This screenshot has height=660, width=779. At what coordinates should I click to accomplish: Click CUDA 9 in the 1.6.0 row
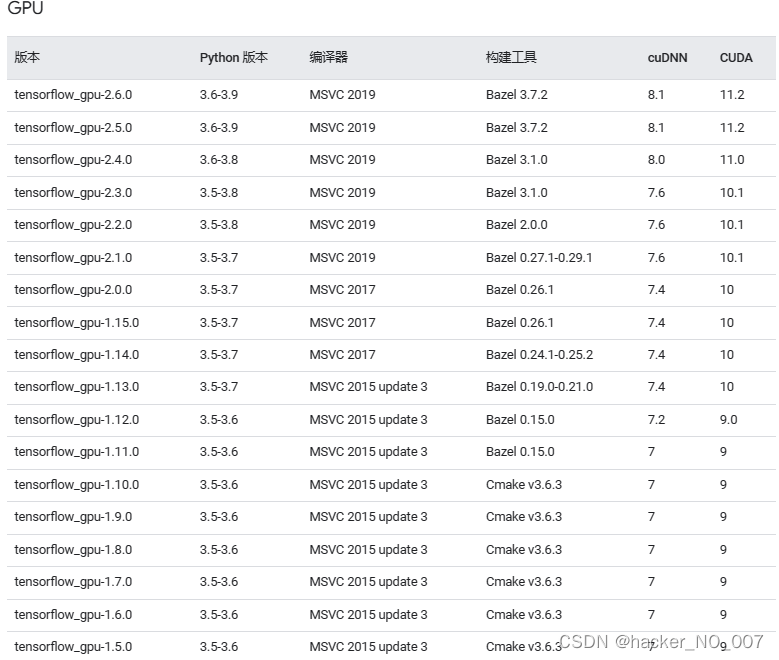(x=723, y=615)
